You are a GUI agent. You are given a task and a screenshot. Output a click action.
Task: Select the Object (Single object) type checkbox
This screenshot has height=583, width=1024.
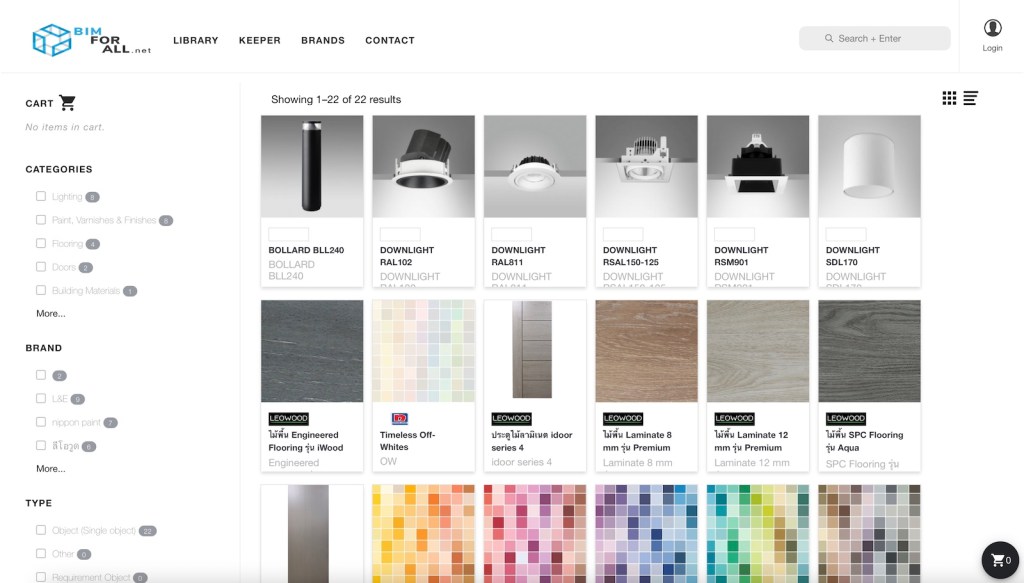pos(41,530)
